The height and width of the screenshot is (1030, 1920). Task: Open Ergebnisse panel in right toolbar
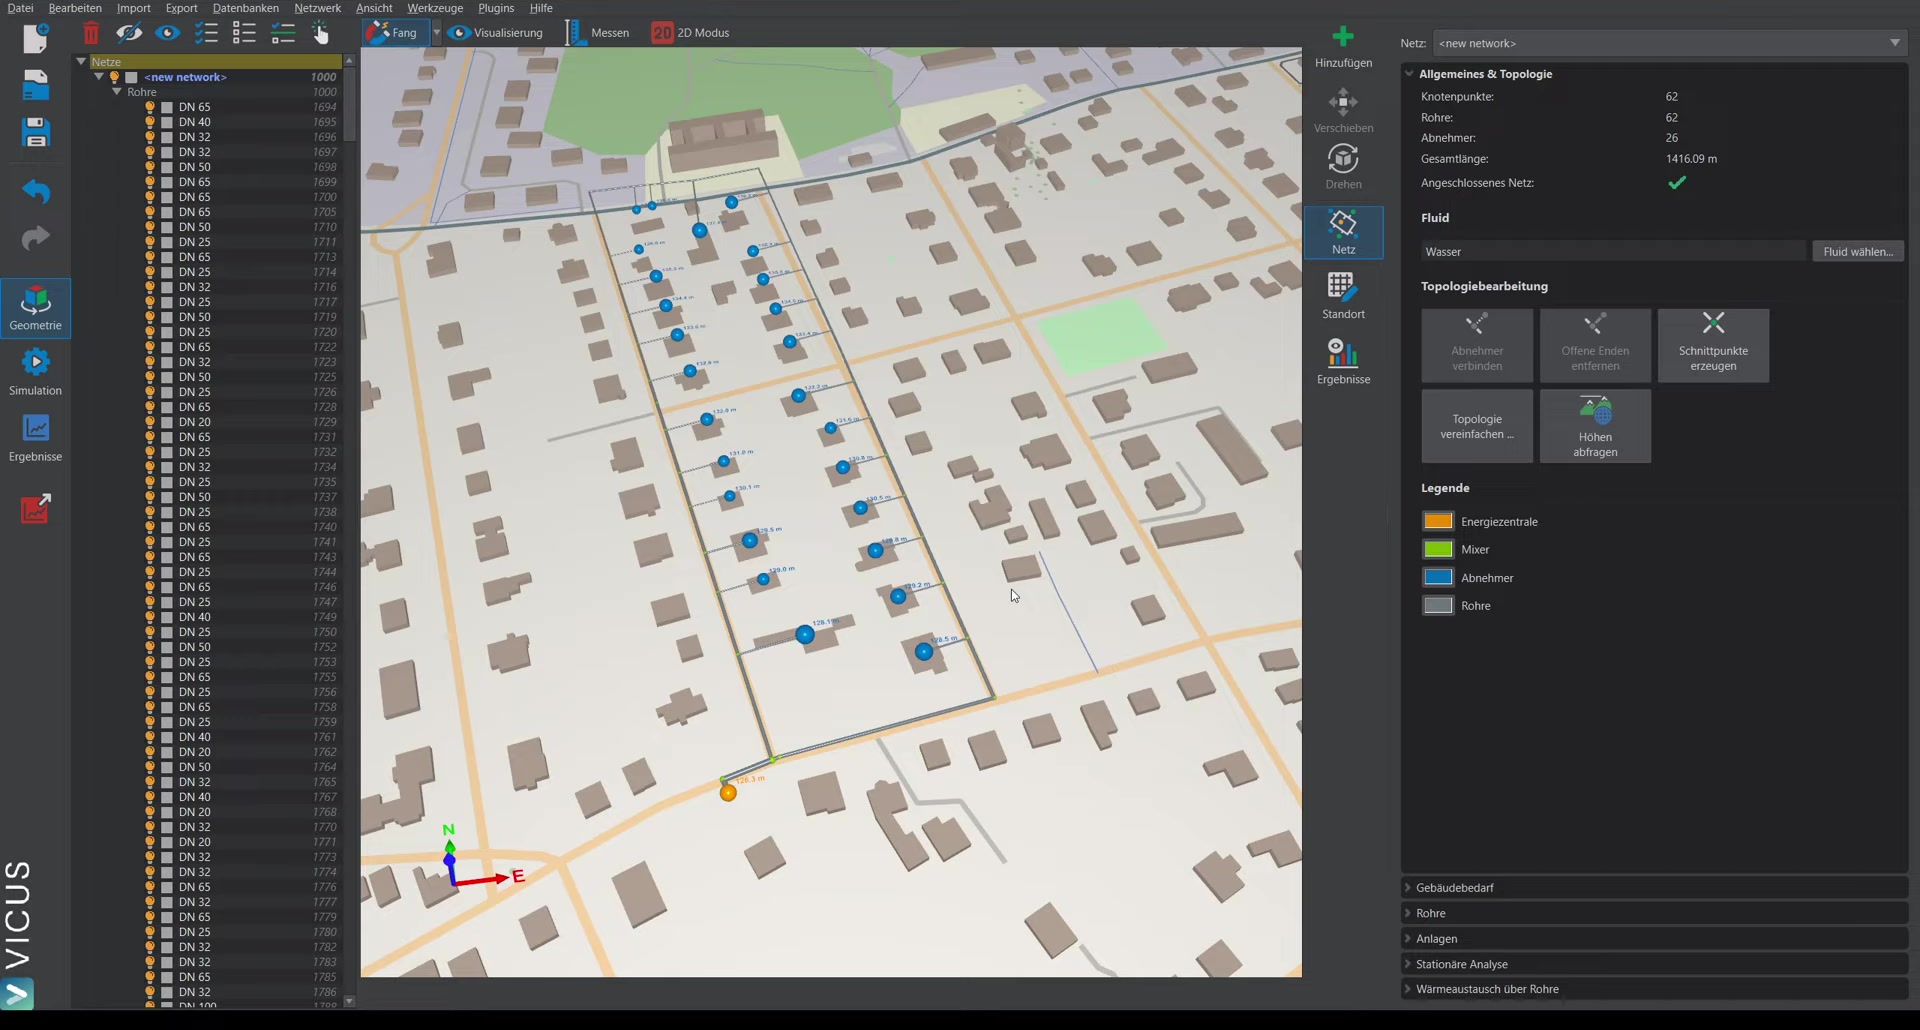pyautogui.click(x=1343, y=361)
